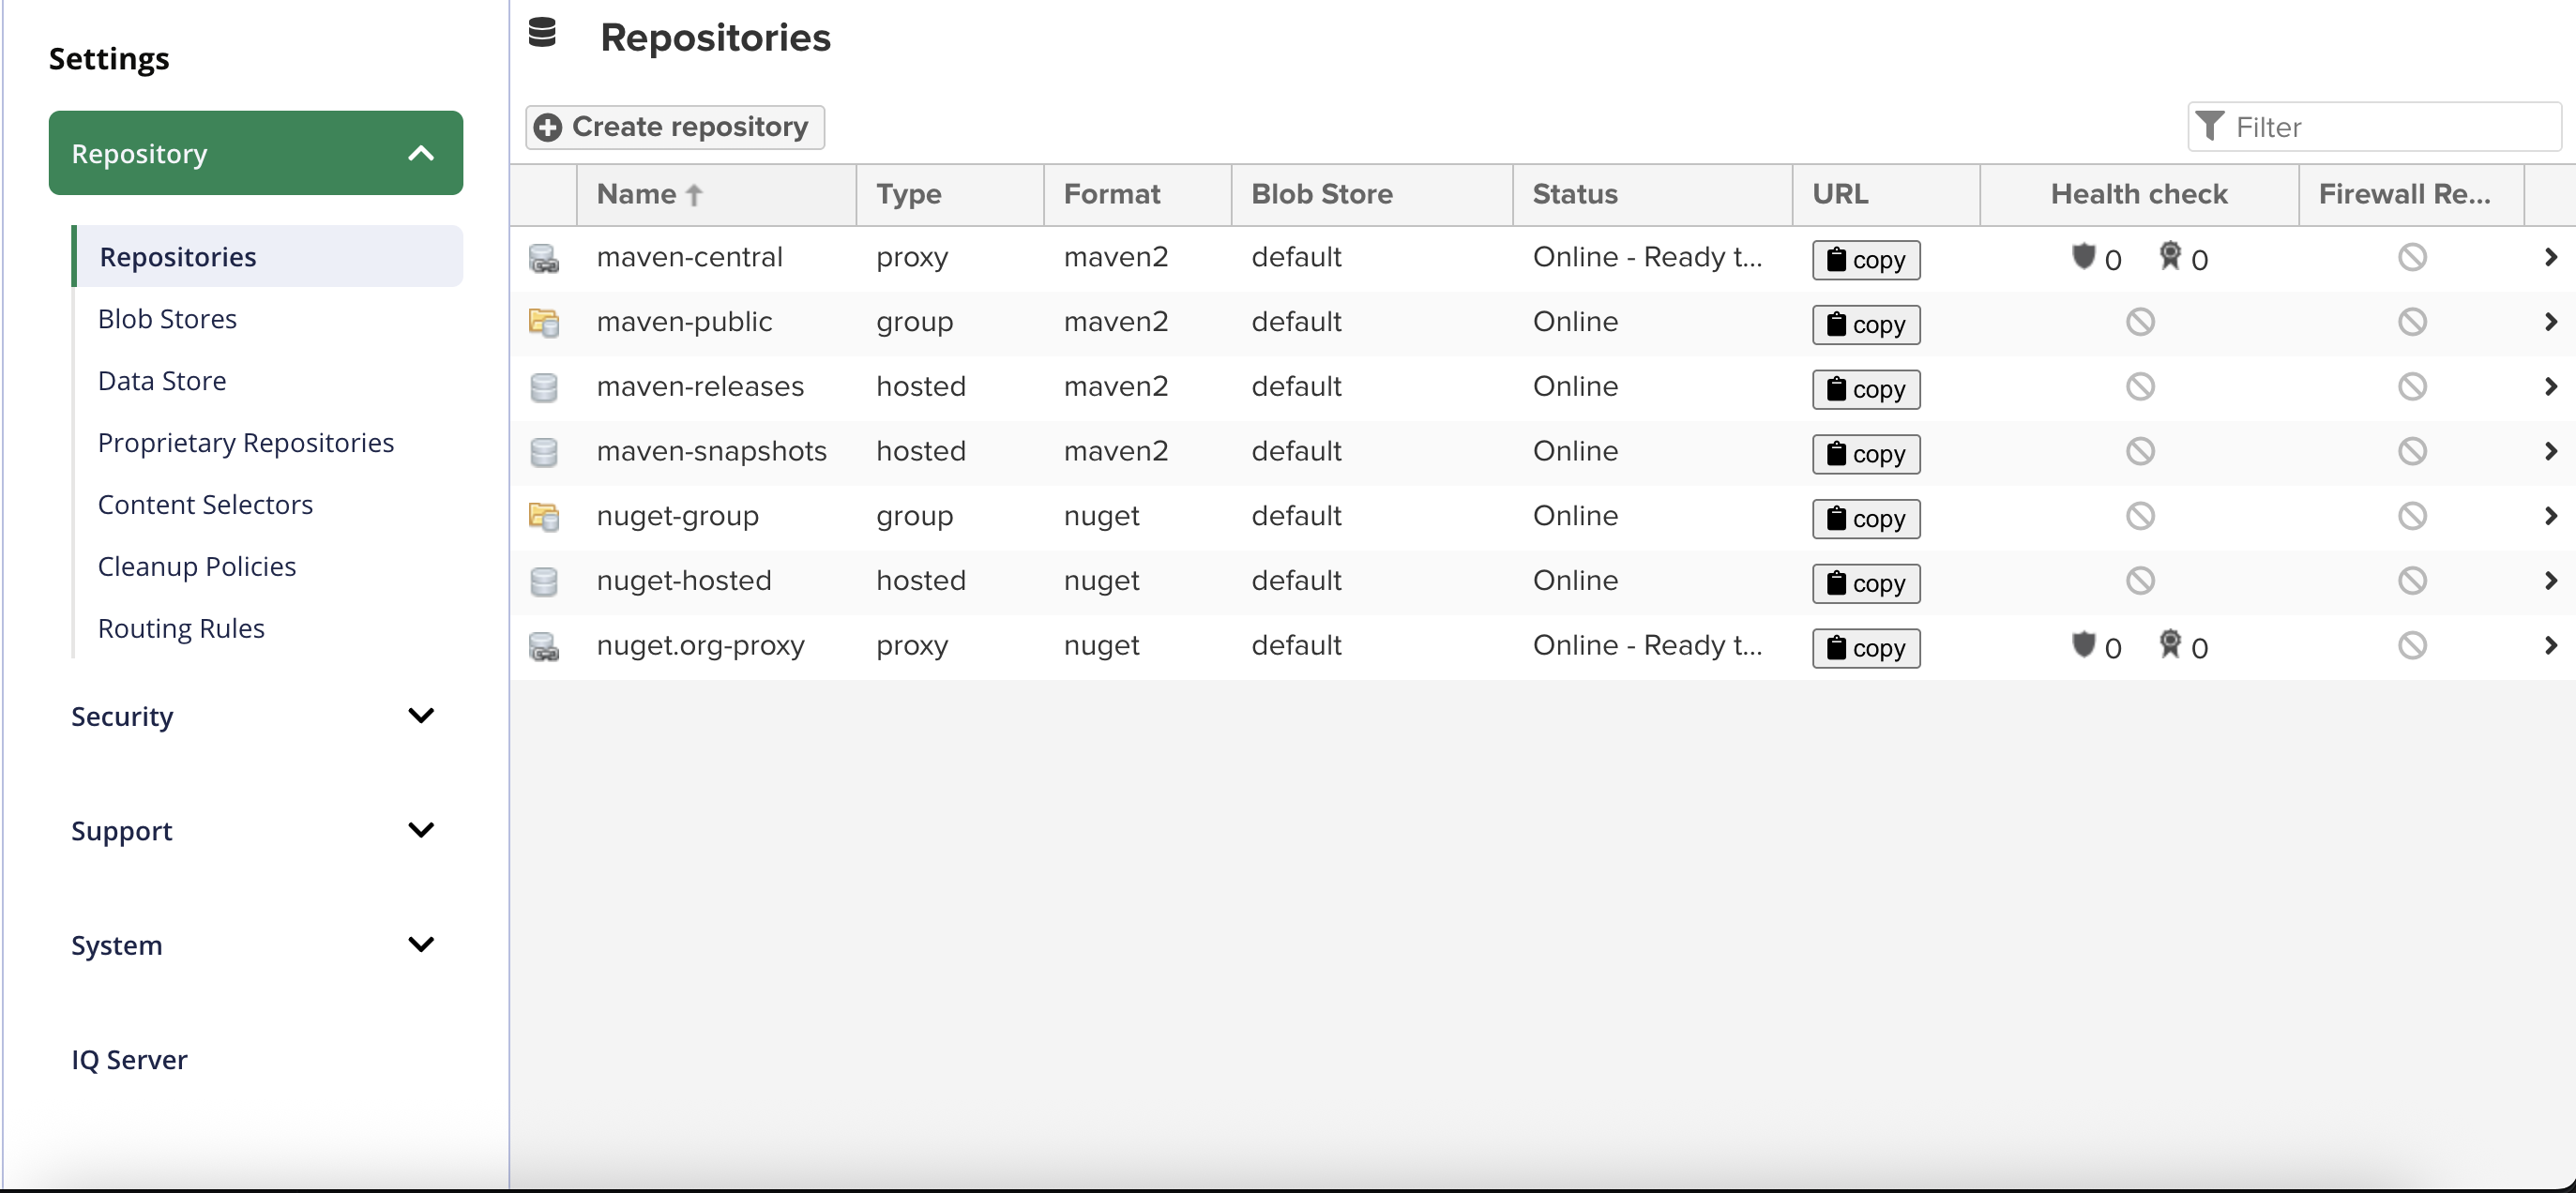This screenshot has width=2576, height=1193.
Task: Expand the Security settings section
Action: (421, 716)
